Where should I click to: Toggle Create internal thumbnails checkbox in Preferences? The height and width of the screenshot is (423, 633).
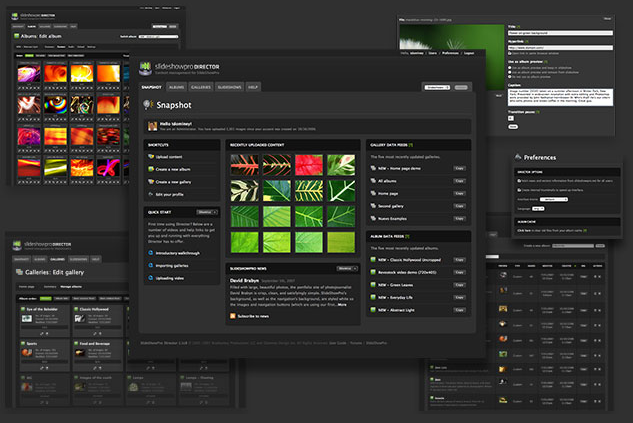tap(519, 190)
